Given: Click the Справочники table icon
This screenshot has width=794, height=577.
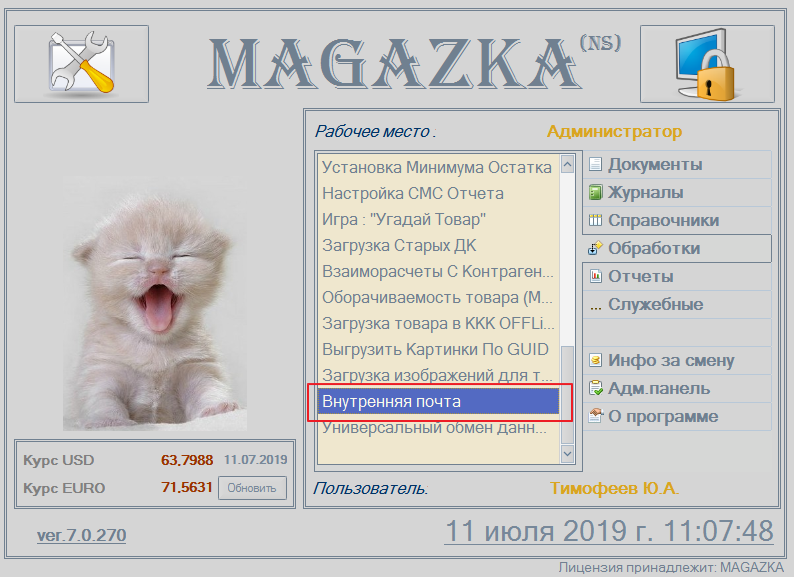Looking at the screenshot, I should pyautogui.click(x=596, y=220).
